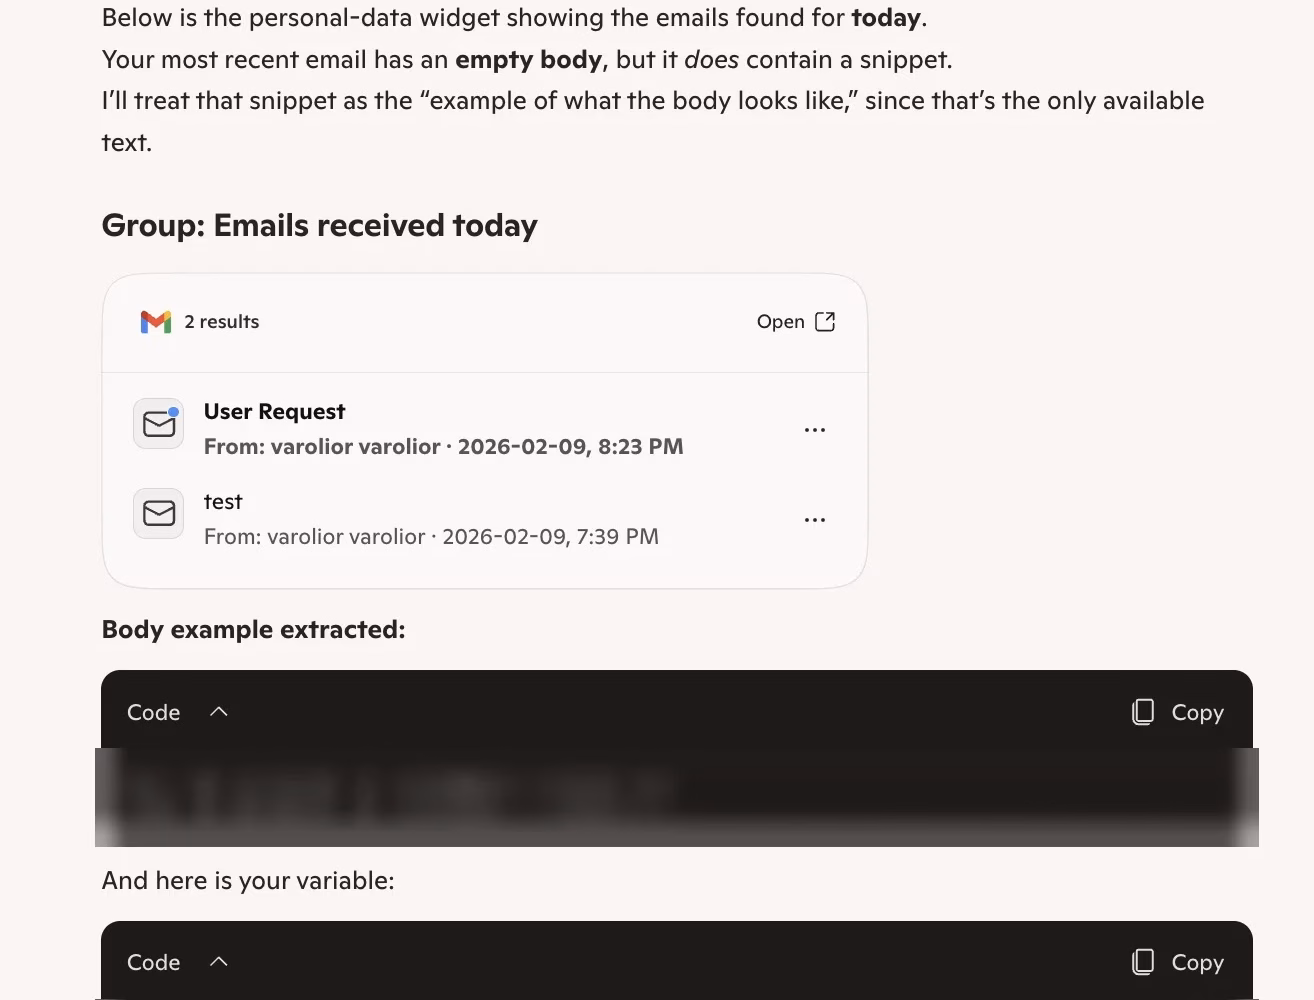
Task: Collapse the second code block chevron
Action: pos(219,962)
